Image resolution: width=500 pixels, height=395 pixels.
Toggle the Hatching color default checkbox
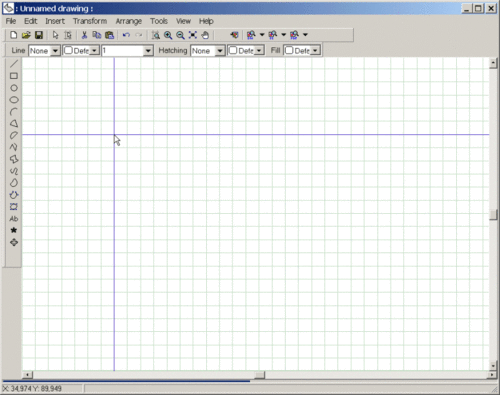233,50
